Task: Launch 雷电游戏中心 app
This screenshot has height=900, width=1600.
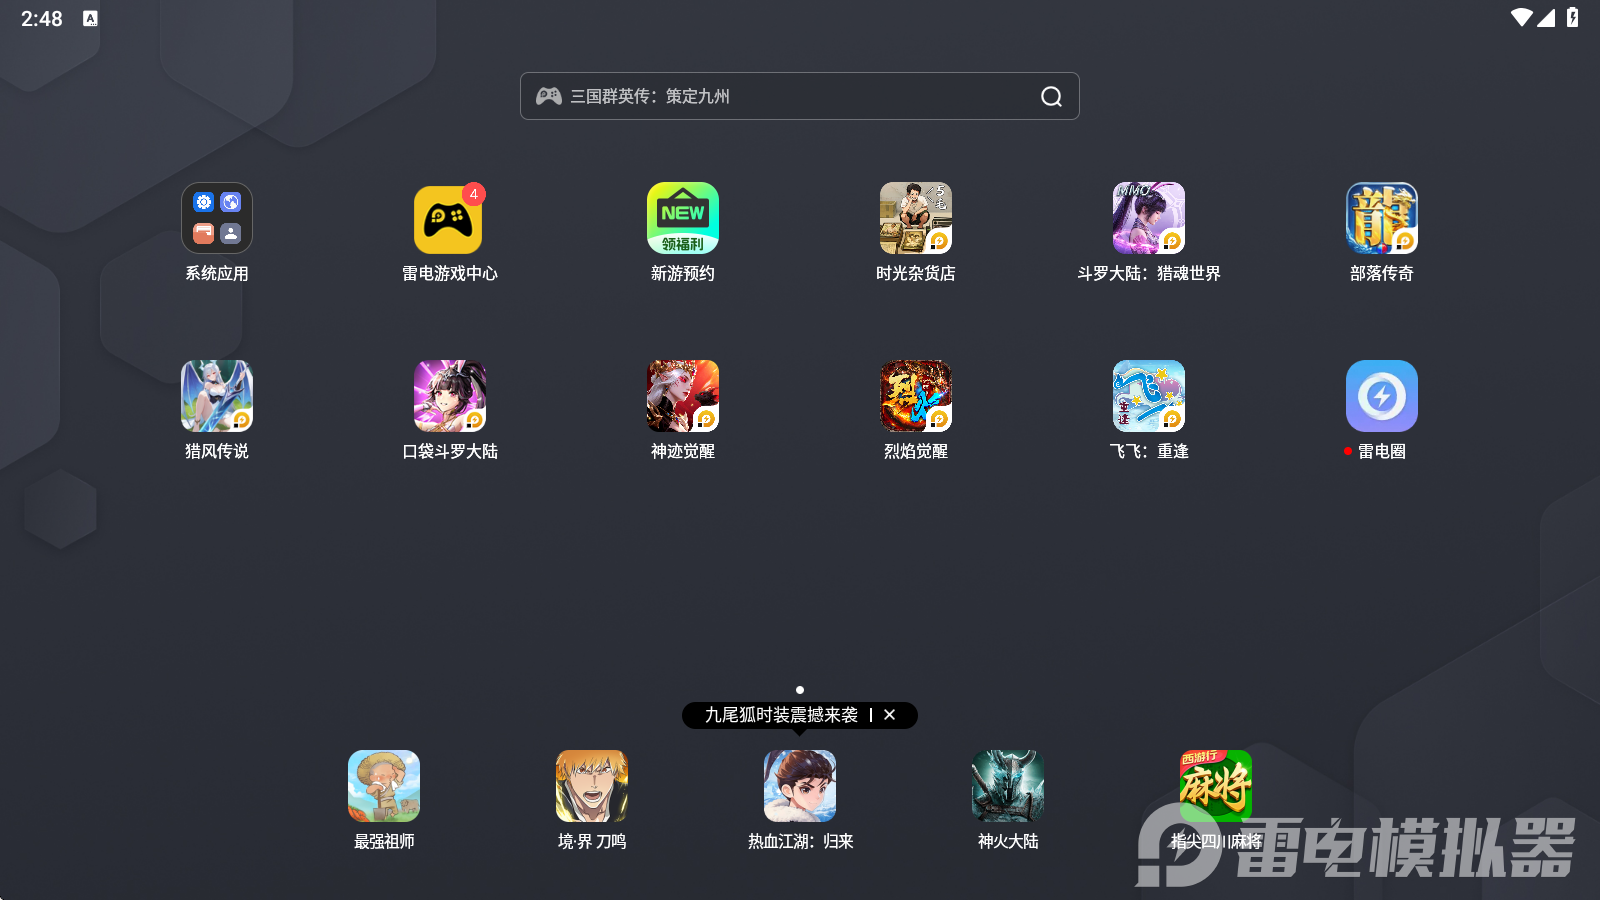Action: [x=449, y=218]
